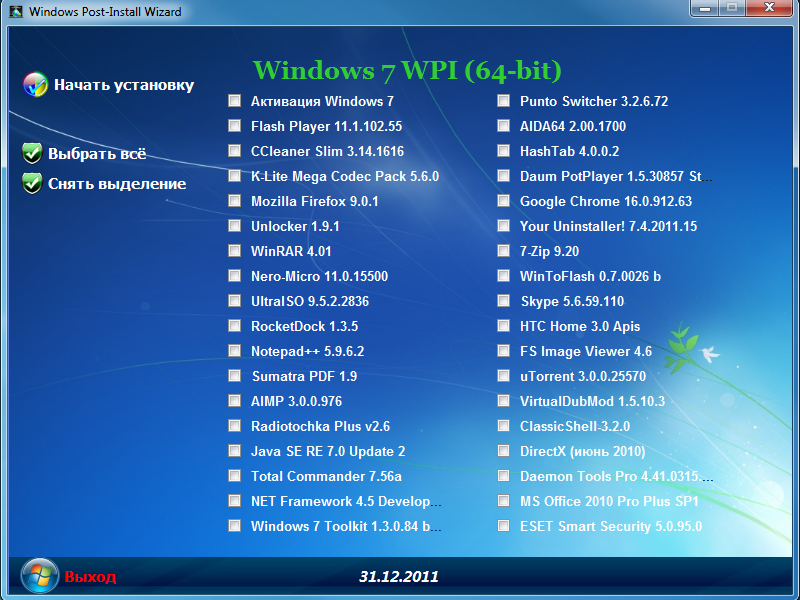
Task: Select WinToFlash 0.7.0026 b checkbox
Action: click(x=504, y=276)
